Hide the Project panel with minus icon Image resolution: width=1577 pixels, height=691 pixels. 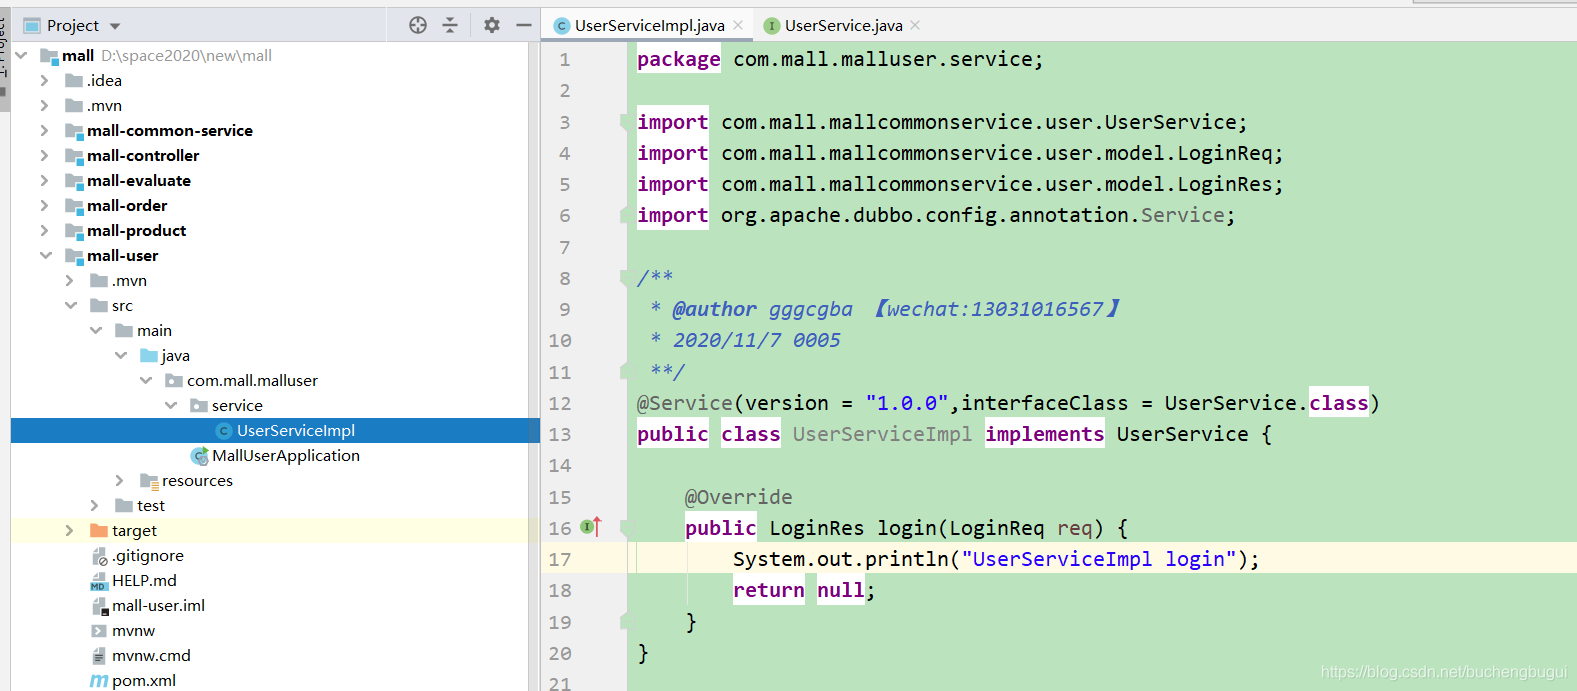tap(523, 25)
